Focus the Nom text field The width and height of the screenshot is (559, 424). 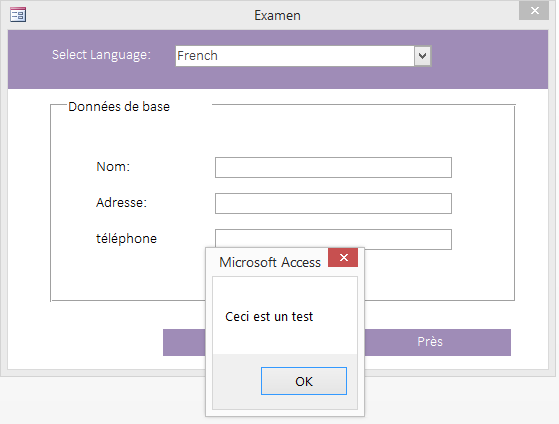pyautogui.click(x=333, y=167)
